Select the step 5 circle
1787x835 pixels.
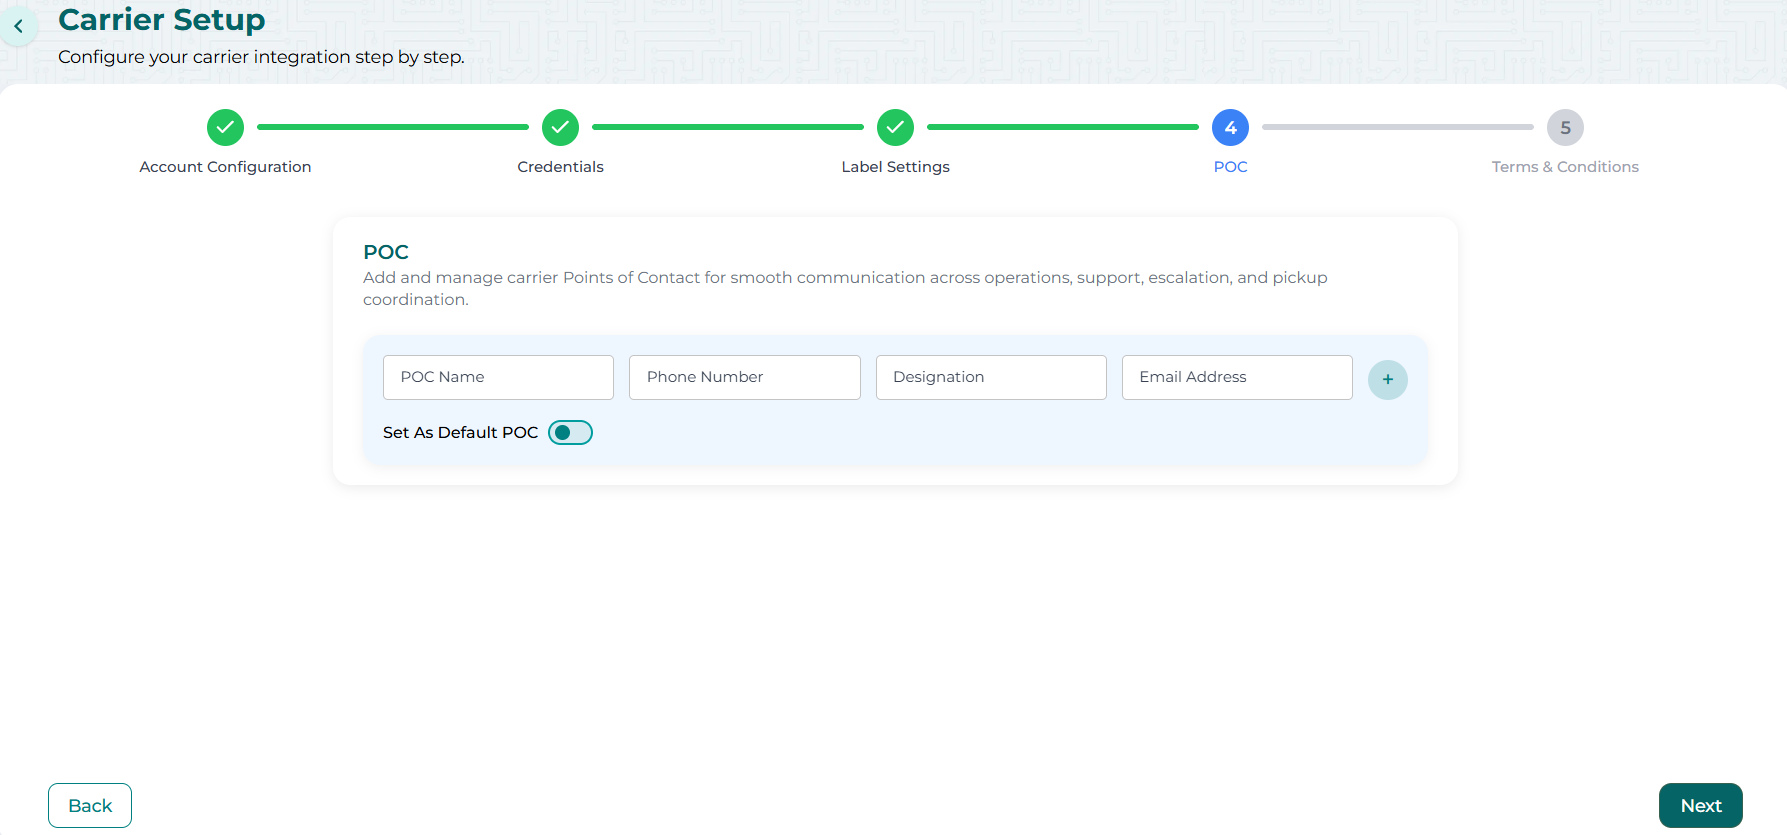click(x=1565, y=127)
